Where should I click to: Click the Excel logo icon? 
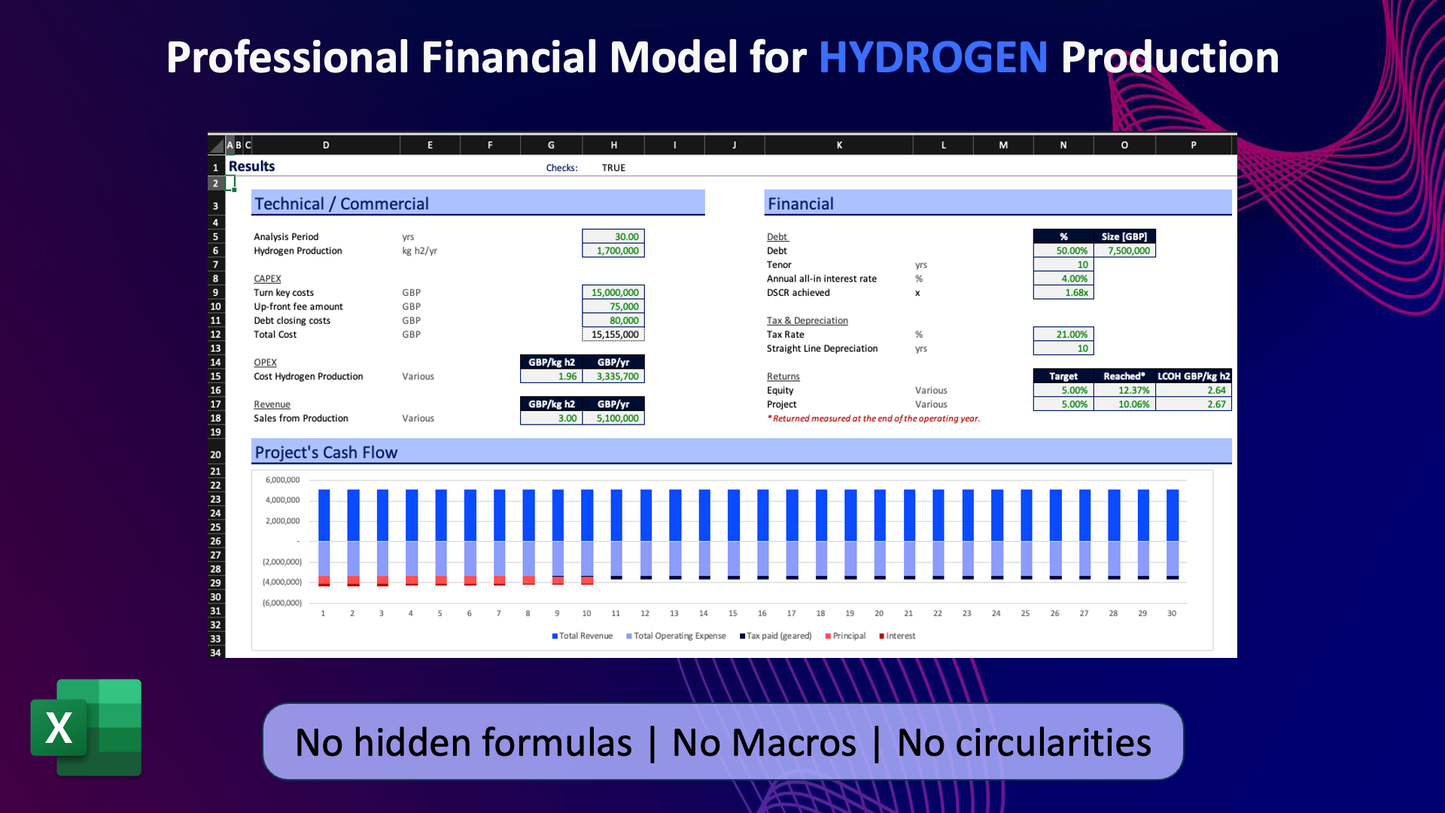coord(86,727)
